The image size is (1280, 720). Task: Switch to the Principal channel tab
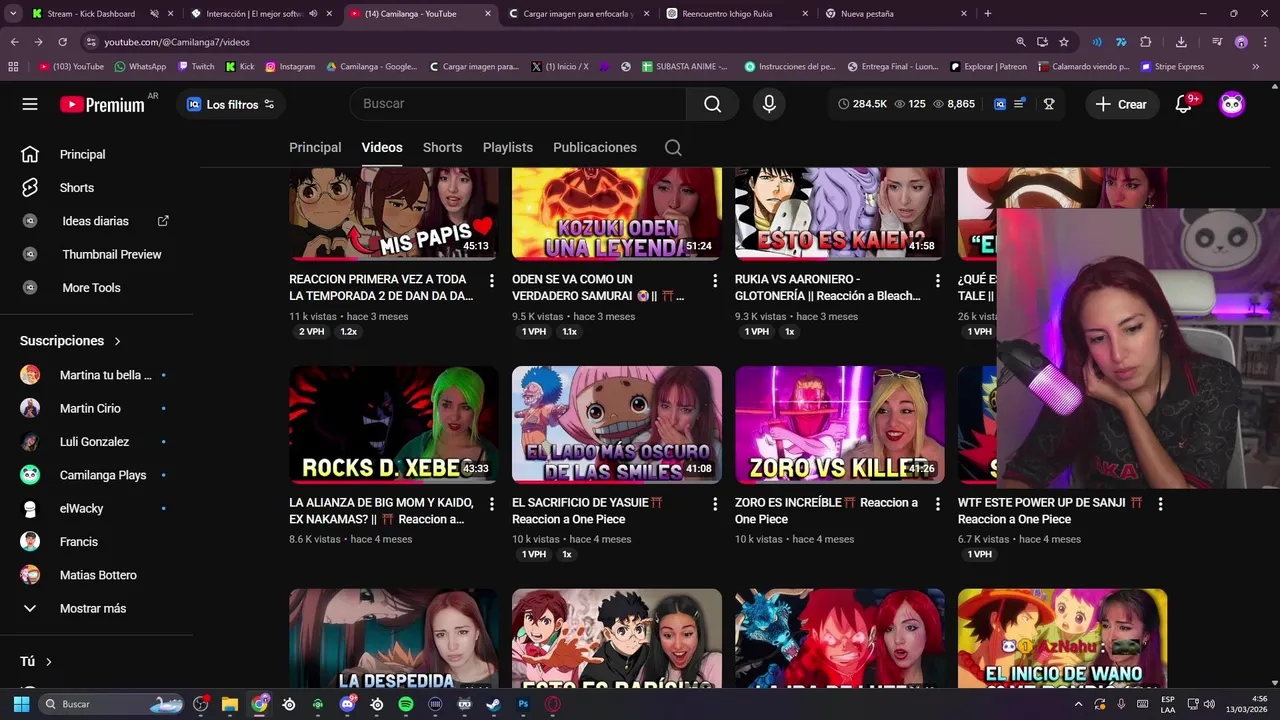[x=315, y=147]
